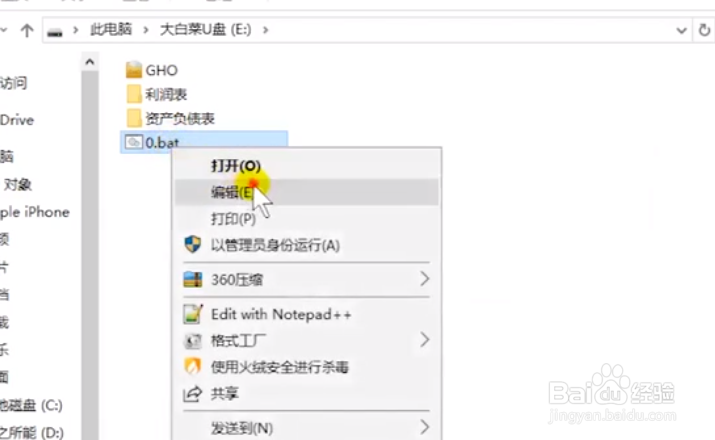Select the 0.bat file icon
Image resolution: width=715 pixels, height=440 pixels.
134,142
